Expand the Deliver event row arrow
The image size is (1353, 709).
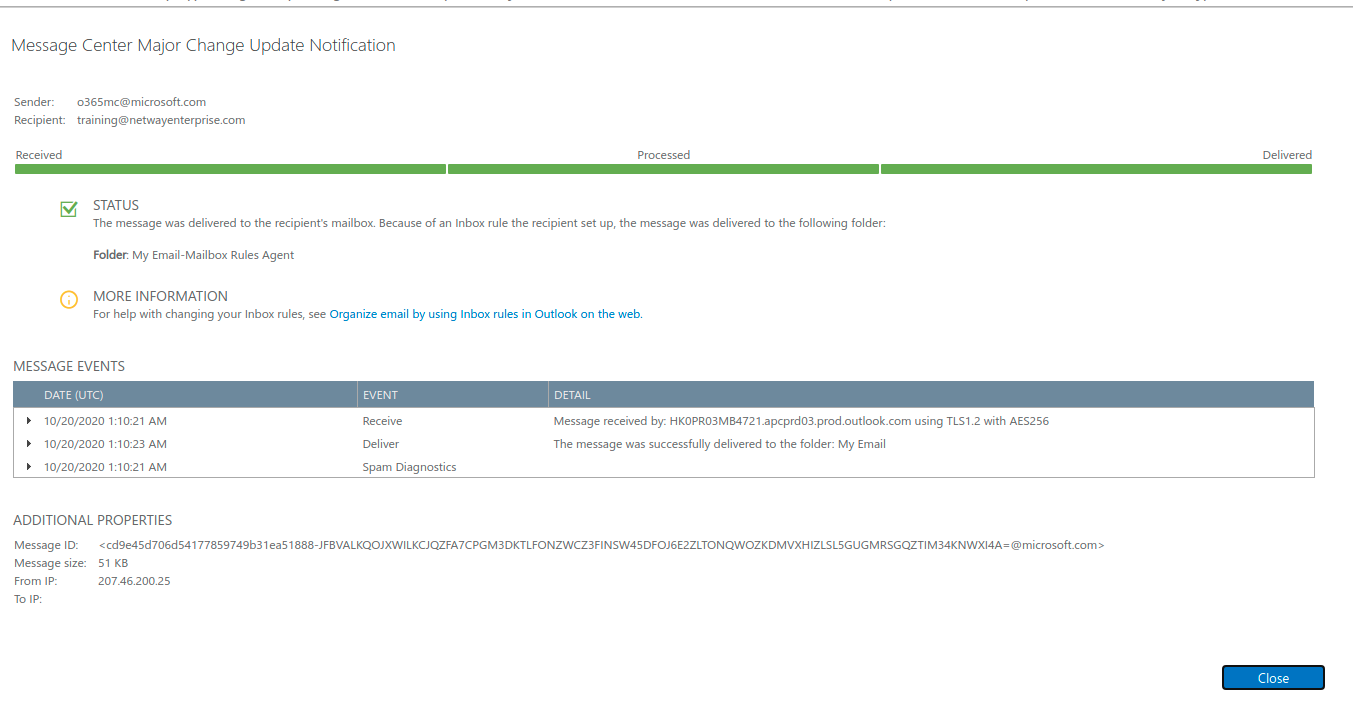(29, 444)
